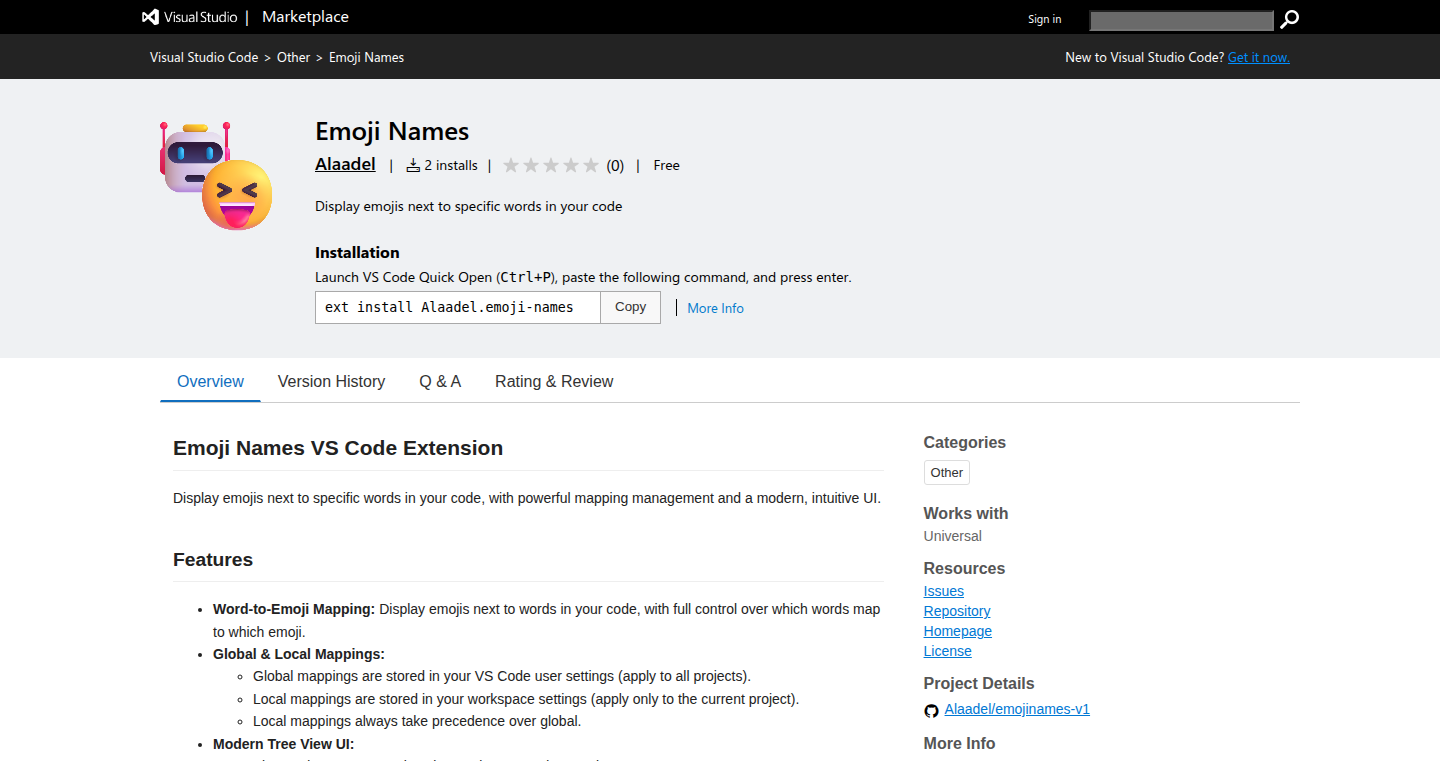This screenshot has width=1440, height=761.
Task: Copy the install command
Action: (630, 307)
